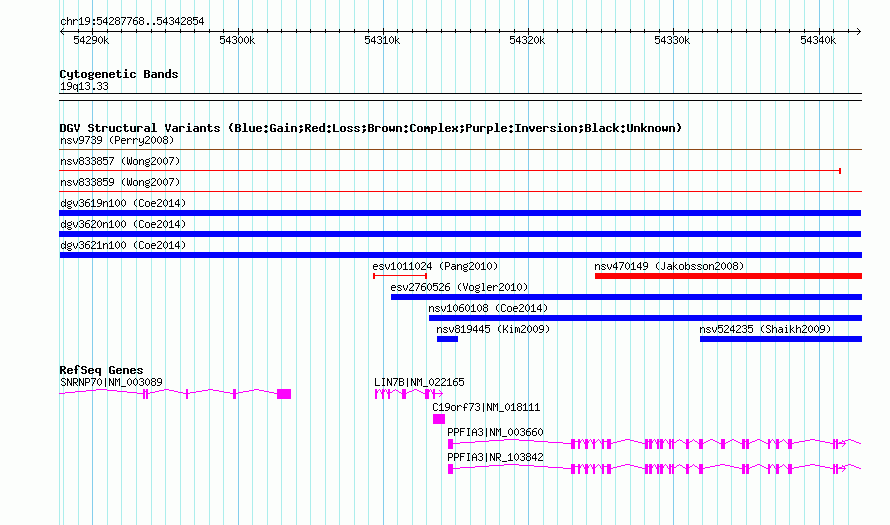Select the blue nsv1060108 gain bar
890x525 pixels.
645,318
